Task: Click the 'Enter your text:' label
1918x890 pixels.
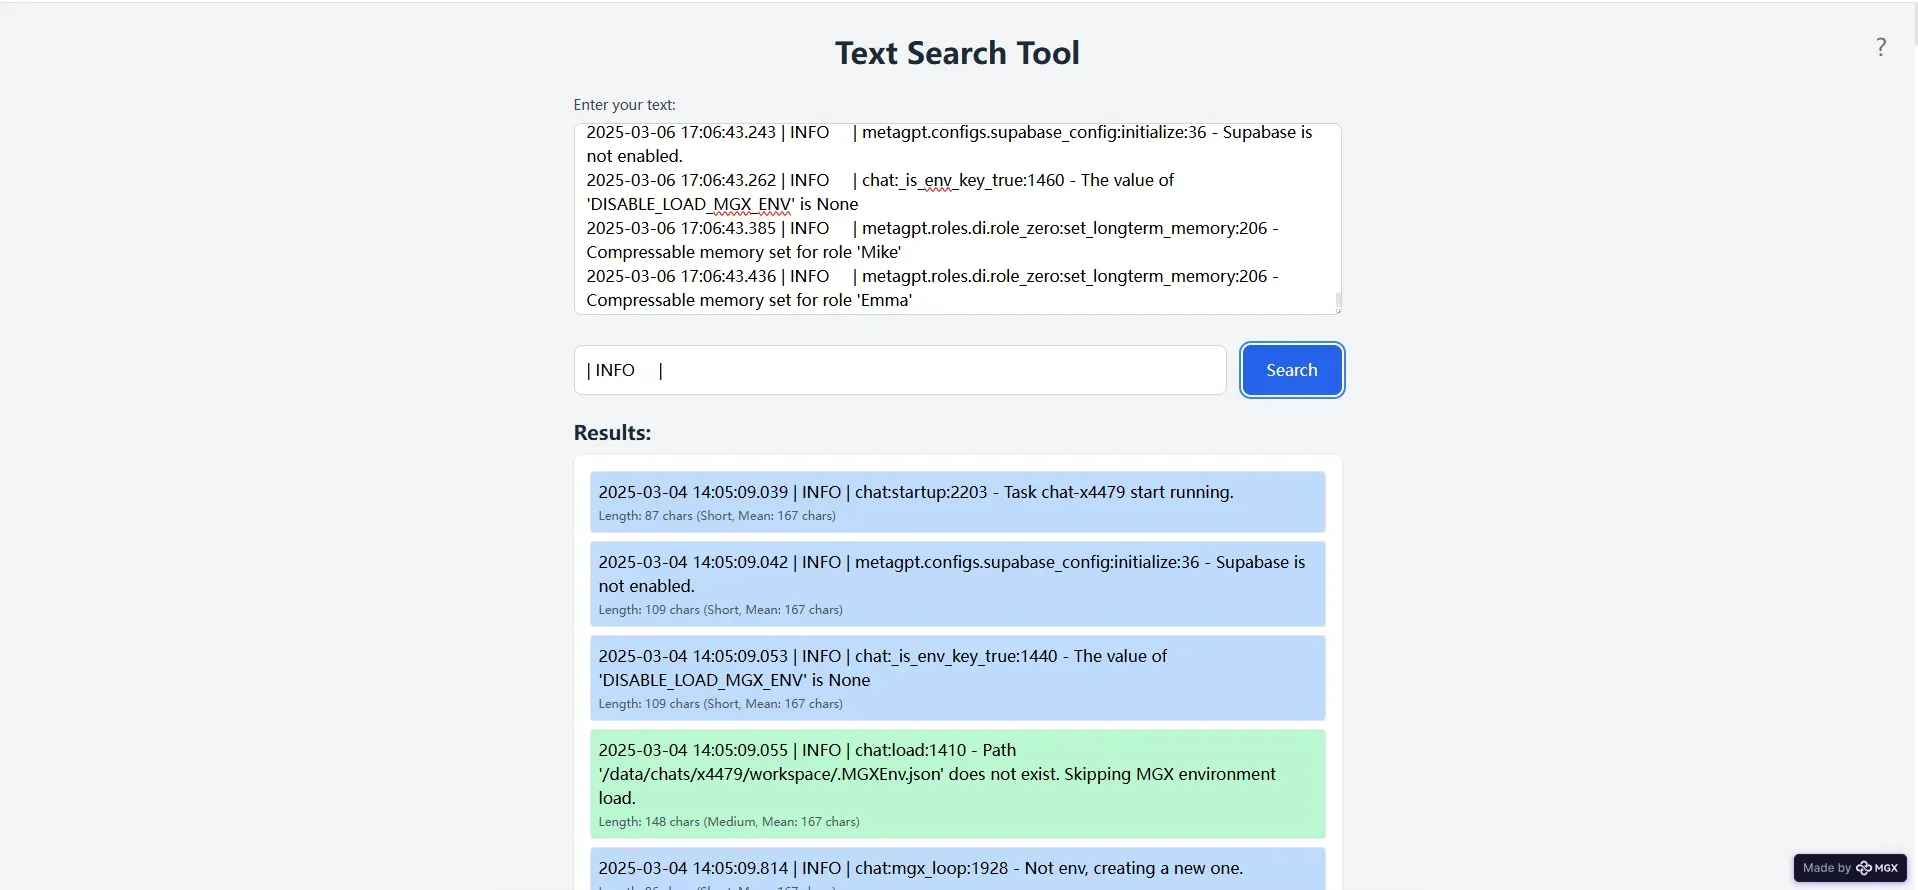Action: (x=624, y=105)
